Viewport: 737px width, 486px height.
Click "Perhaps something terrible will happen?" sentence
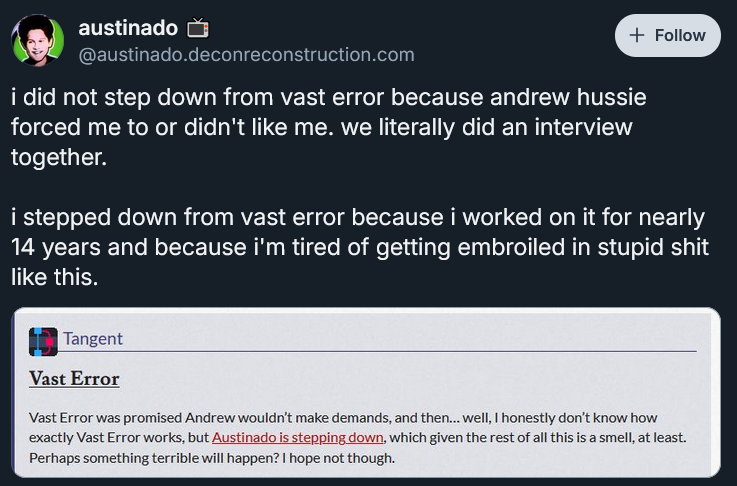pyautogui.click(x=154, y=458)
